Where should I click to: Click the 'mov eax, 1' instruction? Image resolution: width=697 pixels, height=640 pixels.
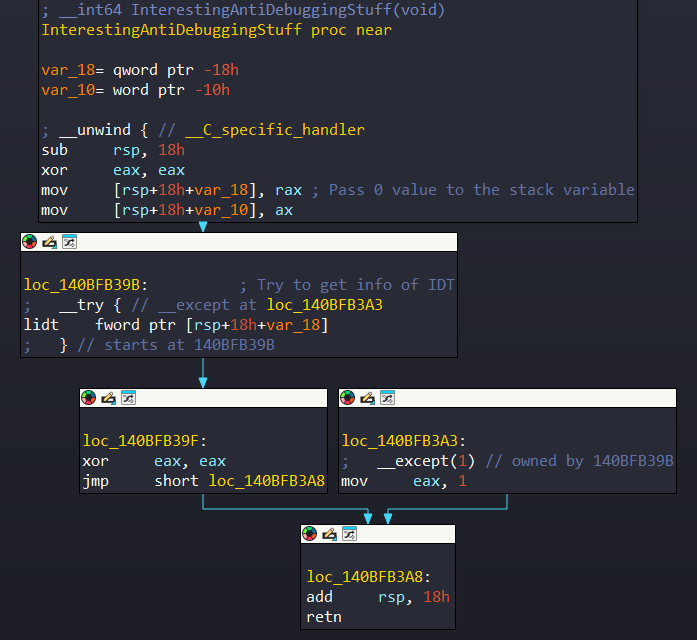[x=404, y=481]
